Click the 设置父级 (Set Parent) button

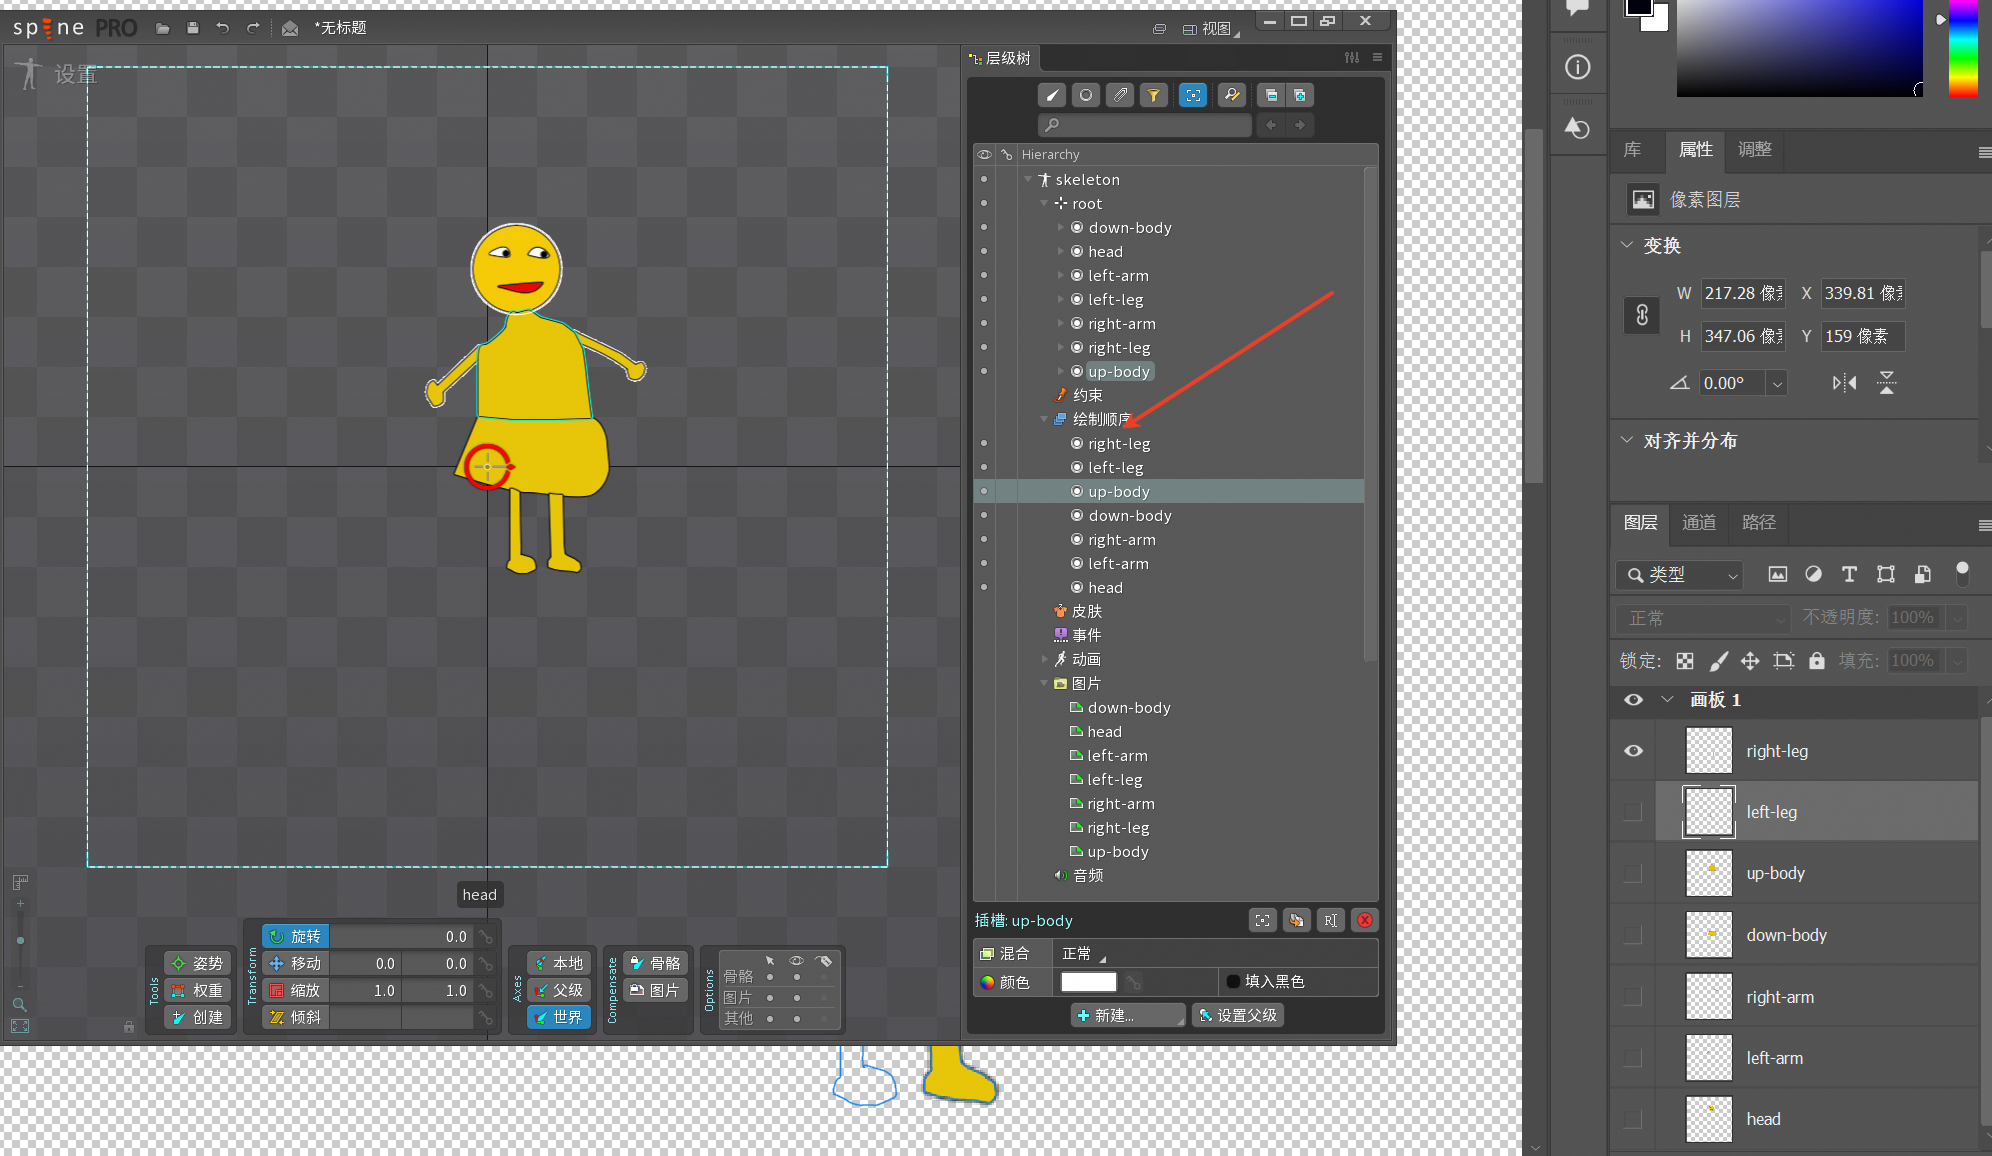[1238, 1015]
